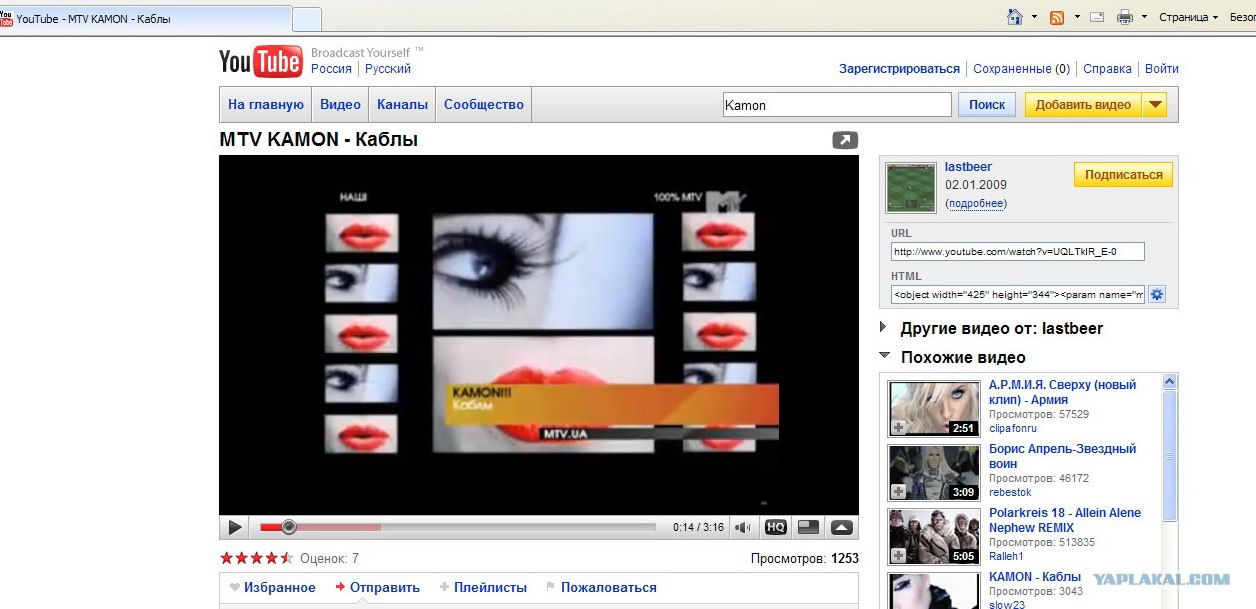This screenshot has width=1256, height=609.
Task: Open the KAMON - Каблы related video link
Action: (1035, 577)
